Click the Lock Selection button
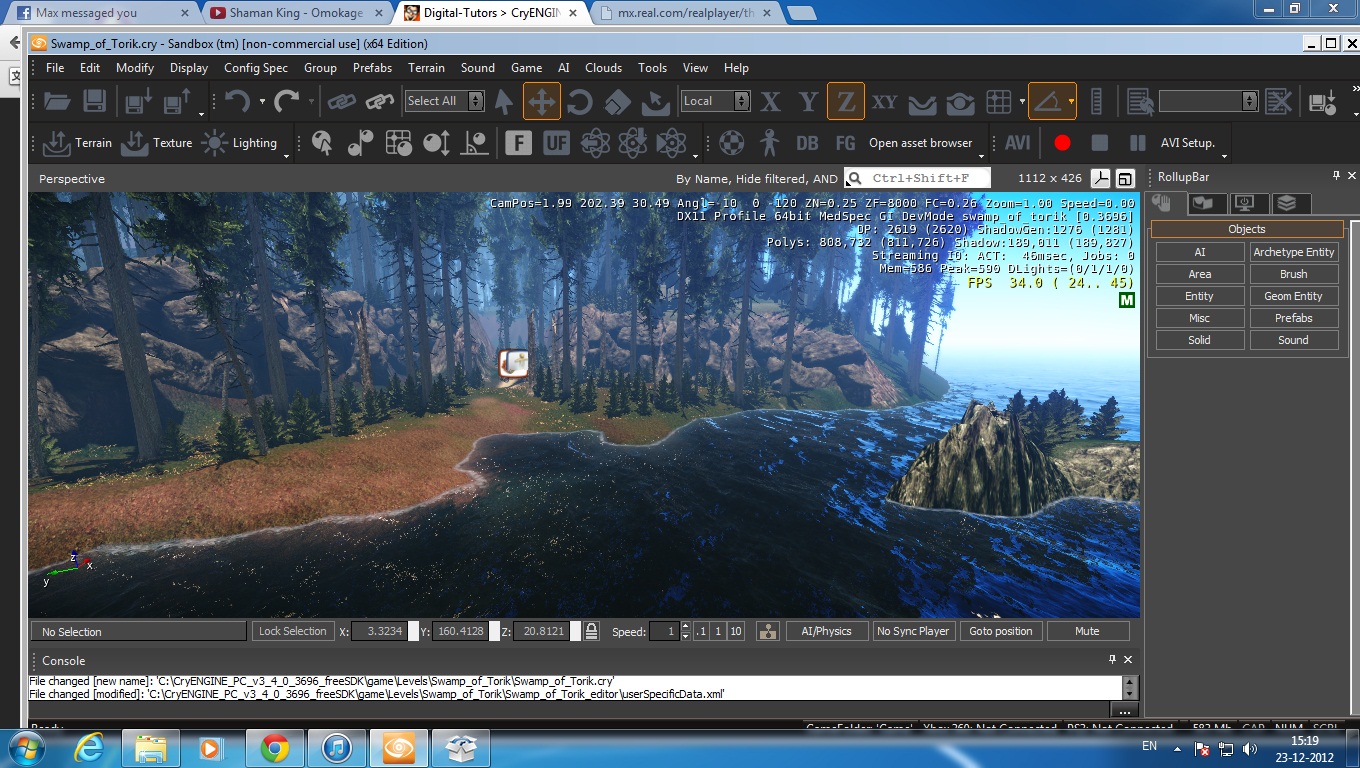 tap(292, 631)
